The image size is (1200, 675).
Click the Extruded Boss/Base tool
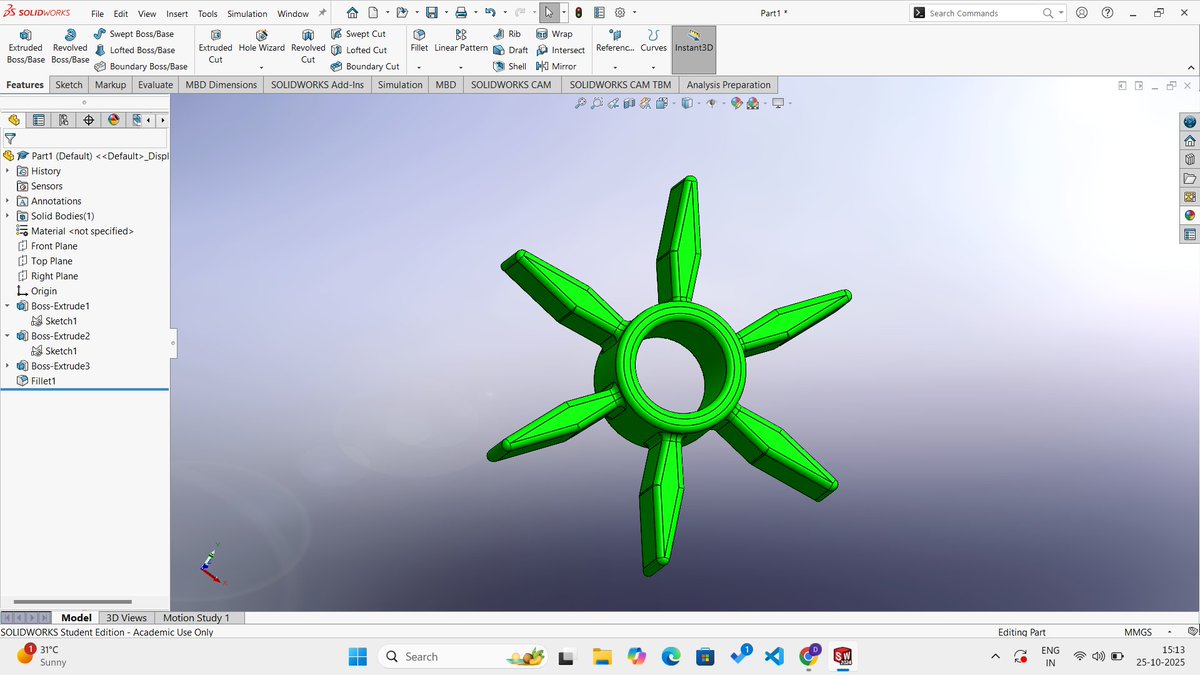(25, 46)
